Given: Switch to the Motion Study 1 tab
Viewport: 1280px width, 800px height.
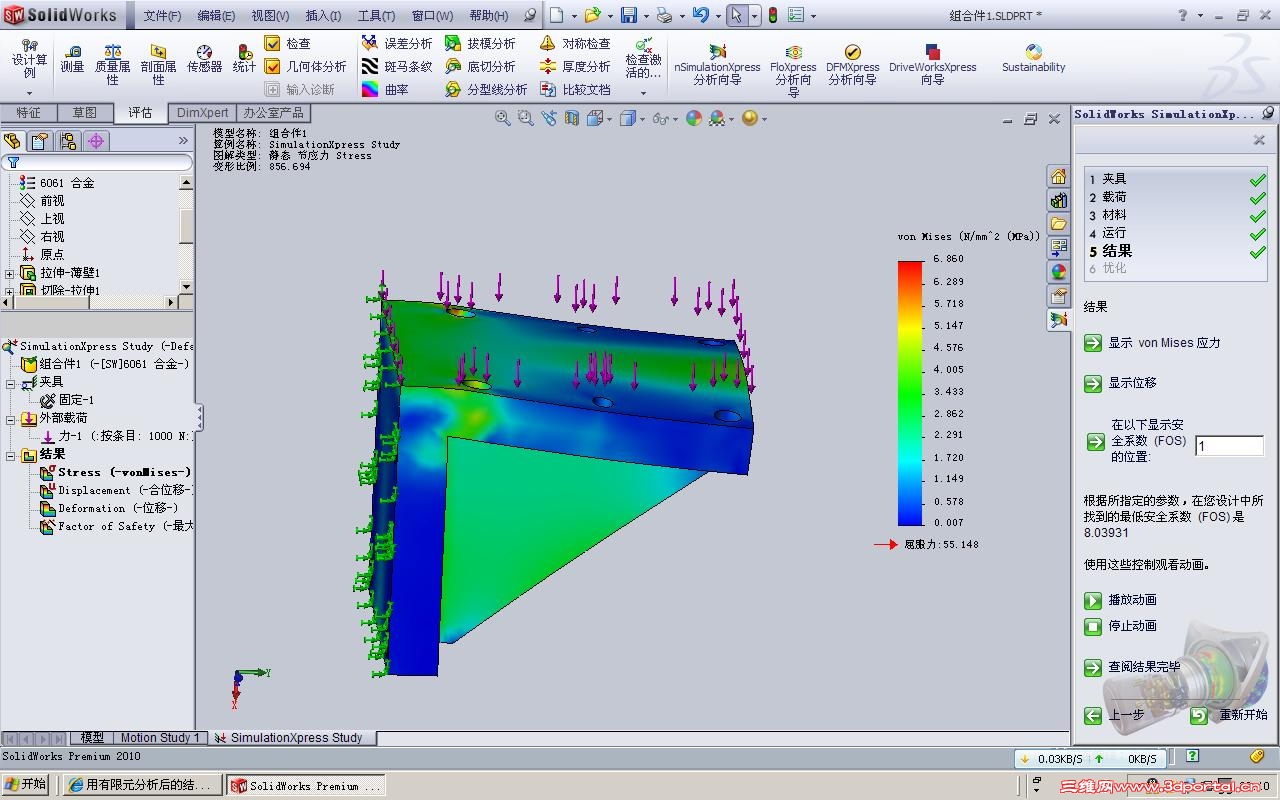Looking at the screenshot, I should pos(161,738).
